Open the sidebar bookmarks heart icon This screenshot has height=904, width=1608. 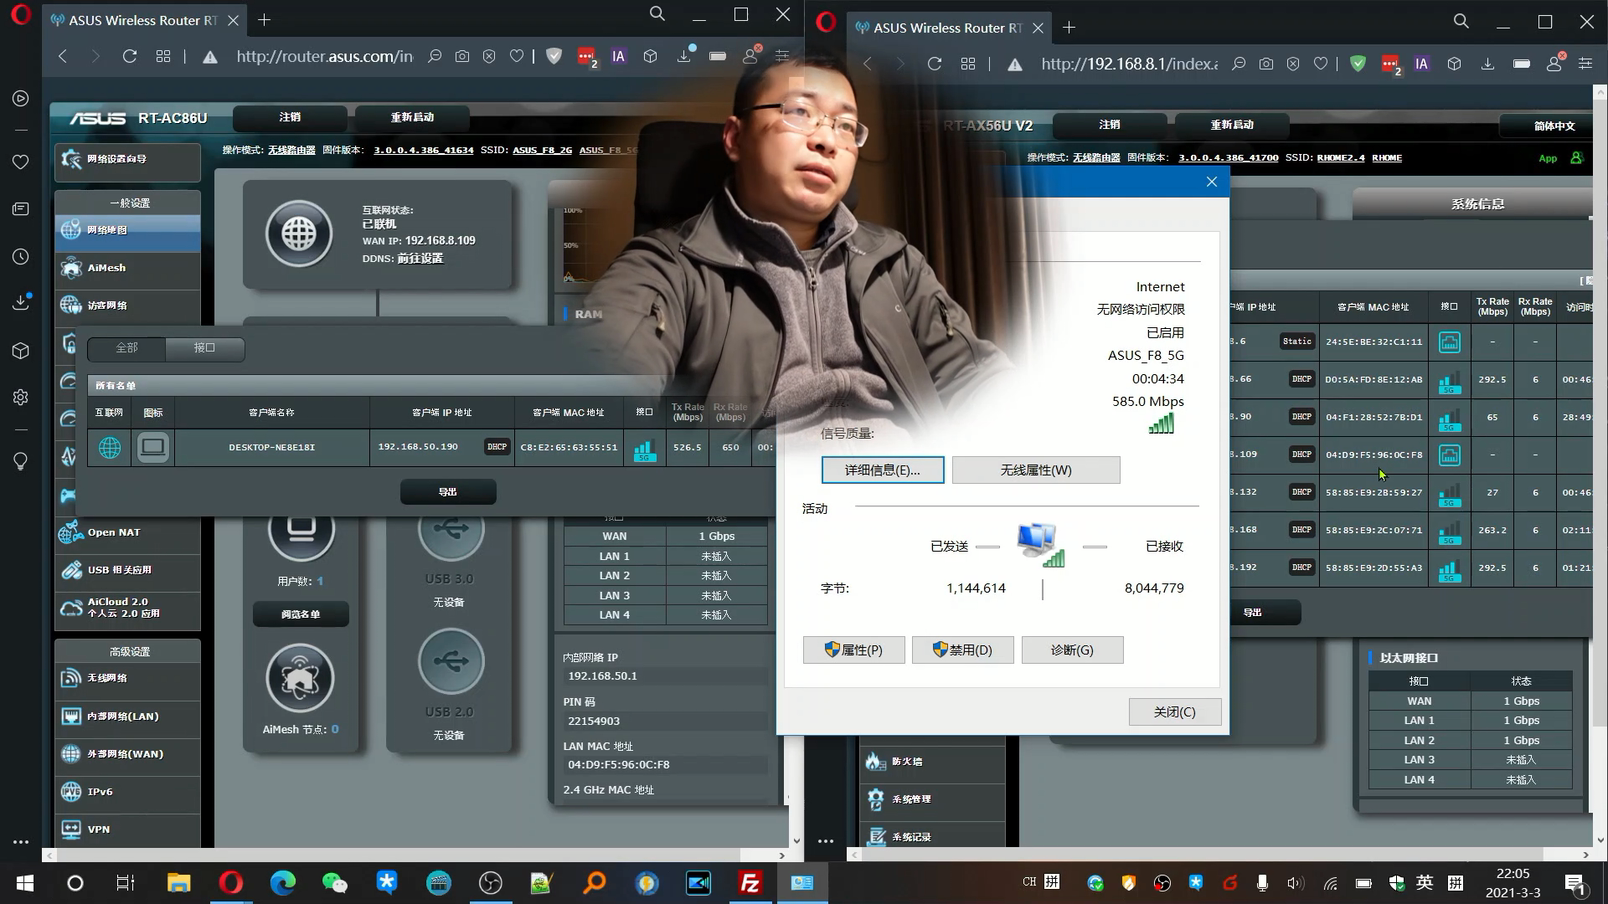[21, 162]
